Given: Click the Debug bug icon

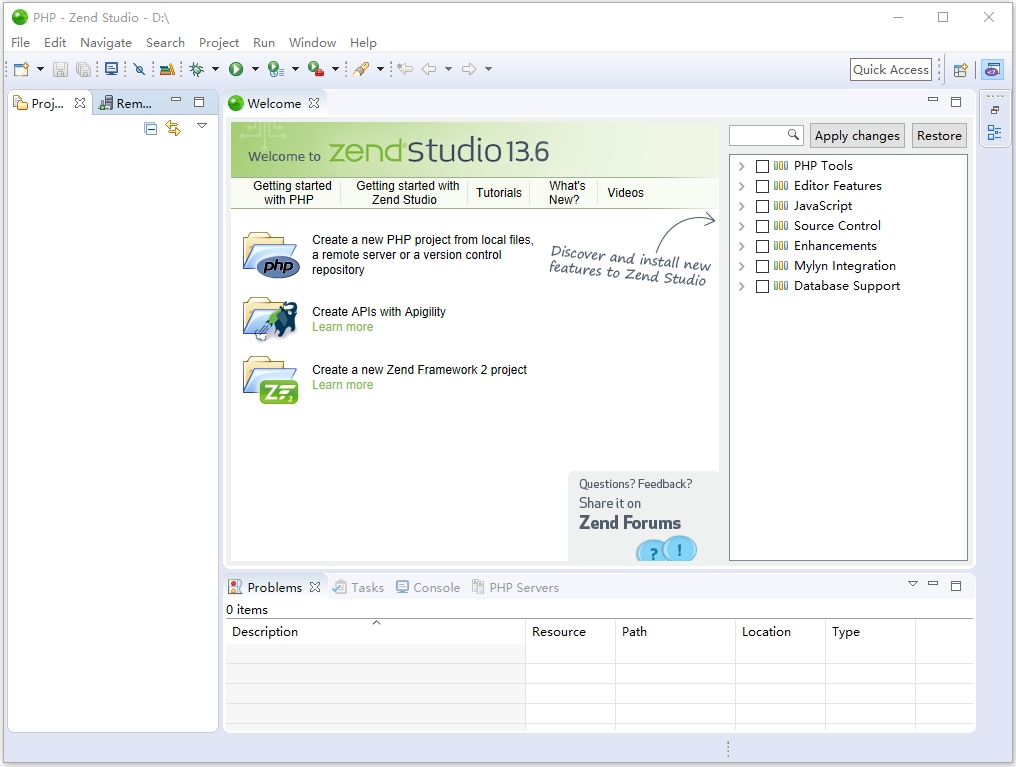Looking at the screenshot, I should (196, 69).
